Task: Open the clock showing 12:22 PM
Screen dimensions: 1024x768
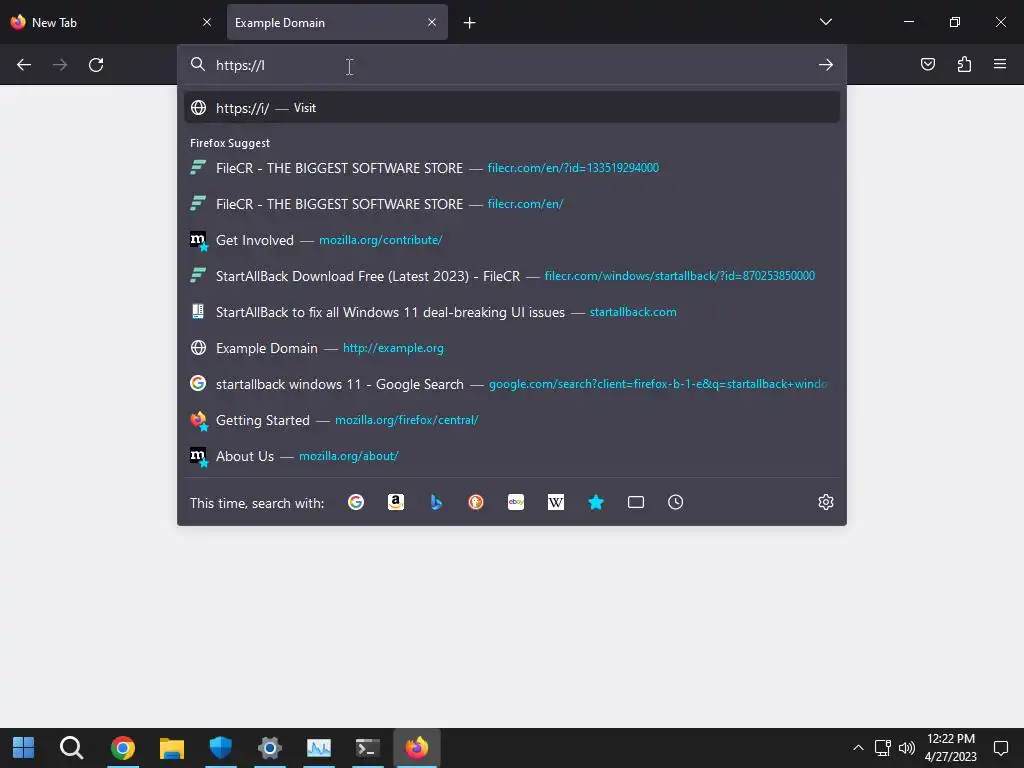Action: coord(950,748)
